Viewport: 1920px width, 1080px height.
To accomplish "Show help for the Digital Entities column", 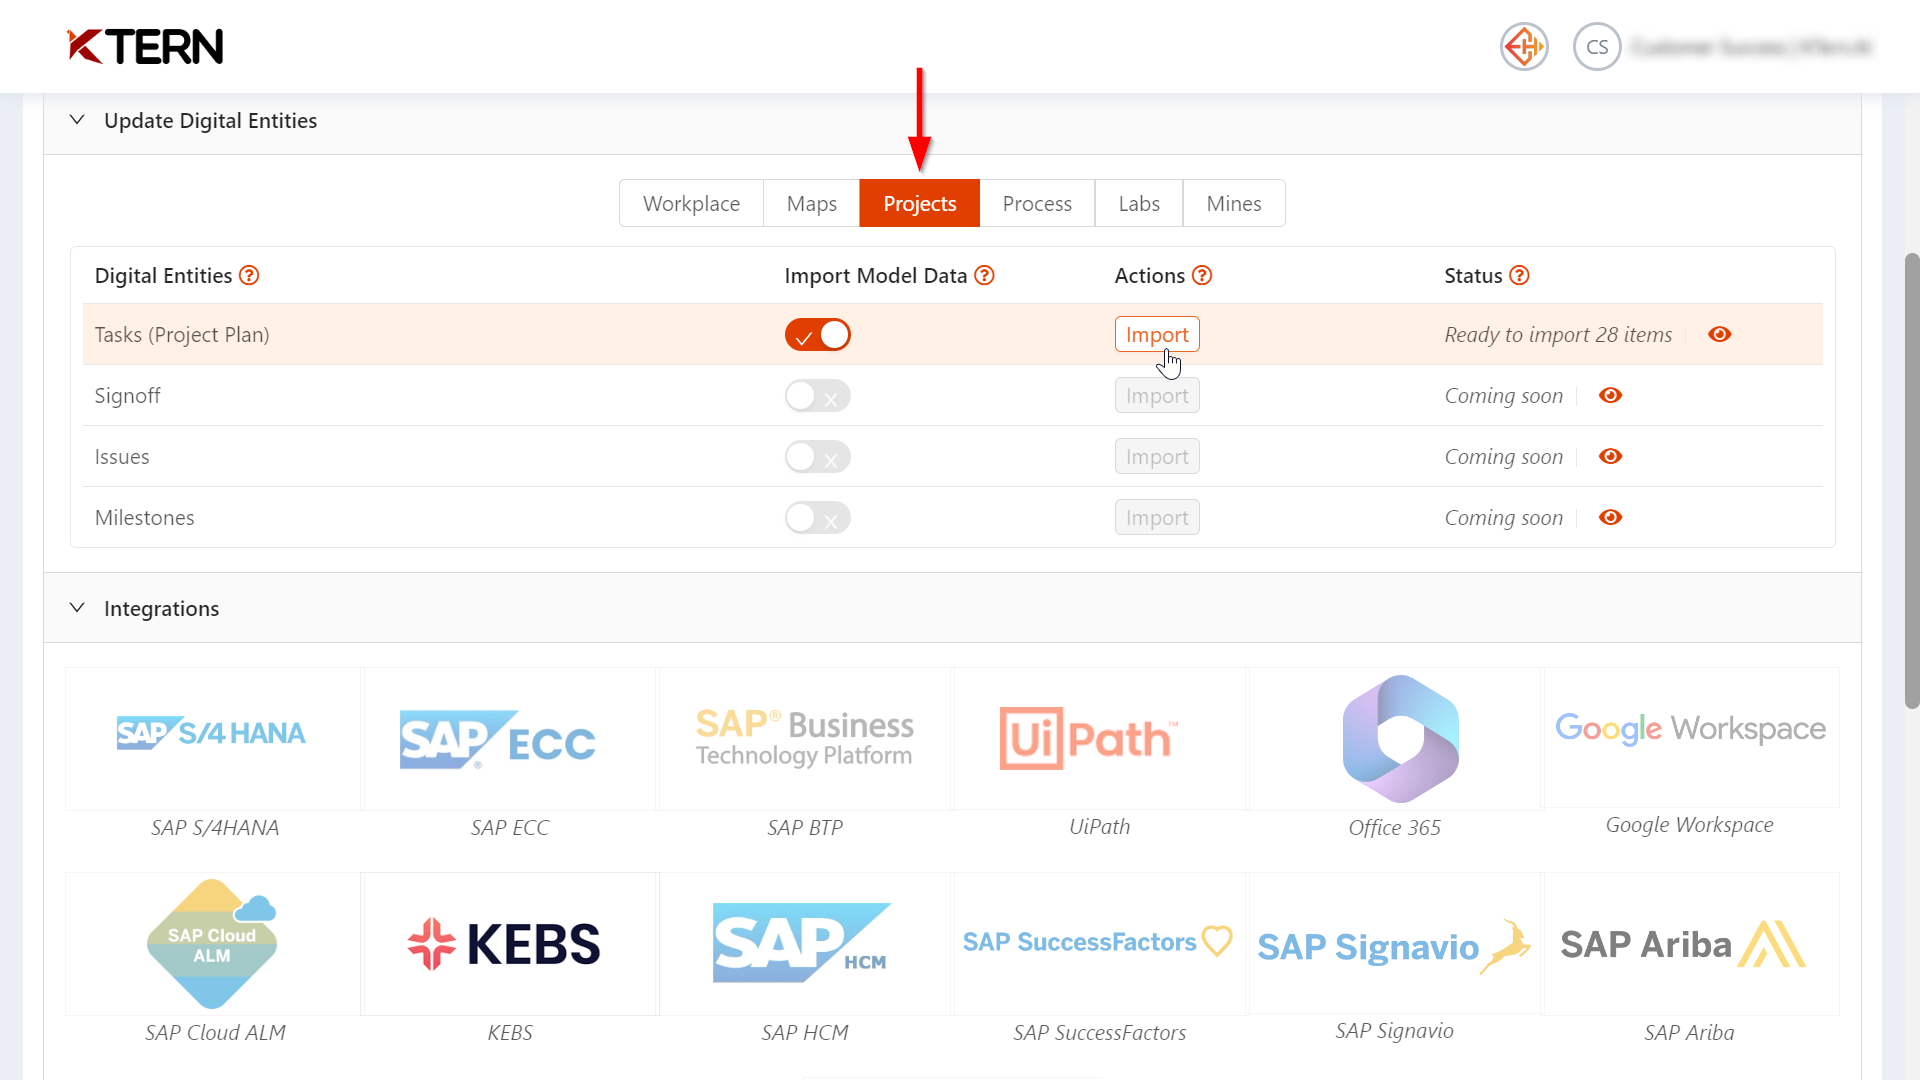I will (x=249, y=275).
